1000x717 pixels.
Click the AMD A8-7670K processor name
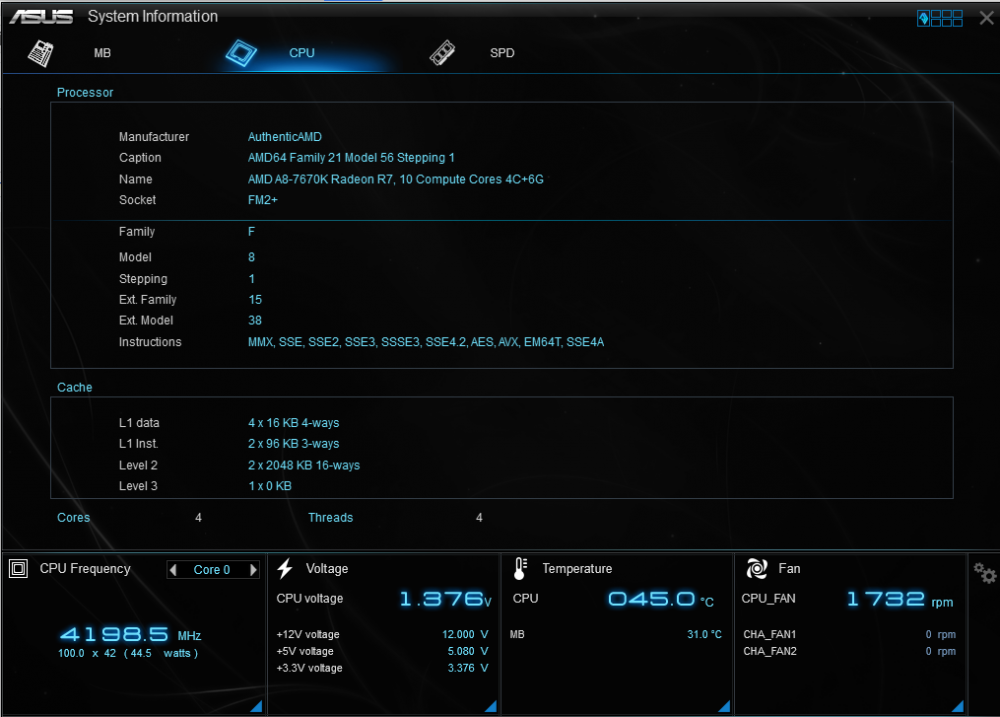(x=395, y=179)
